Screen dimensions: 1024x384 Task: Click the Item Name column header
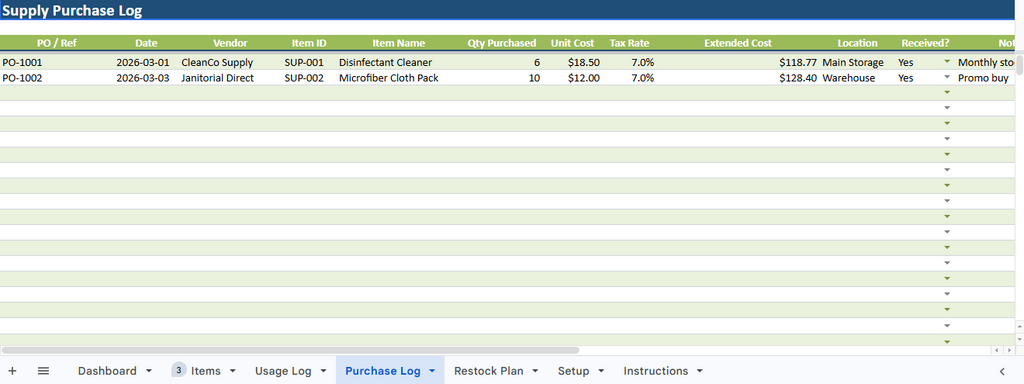[398, 43]
